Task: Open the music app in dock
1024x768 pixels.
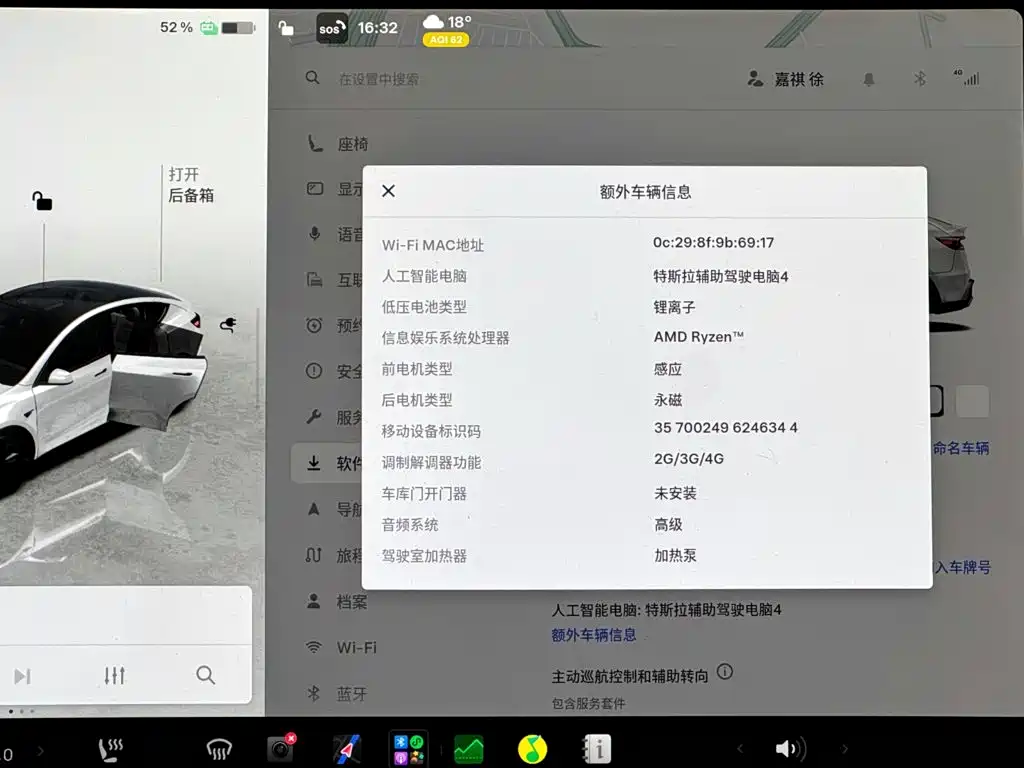Action: point(532,748)
